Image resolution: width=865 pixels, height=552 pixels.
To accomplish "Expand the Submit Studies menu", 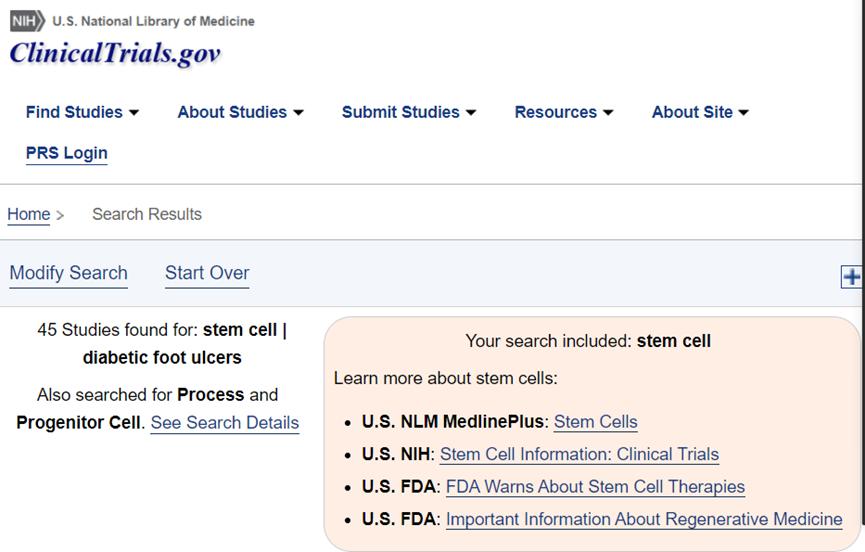I will coord(408,112).
